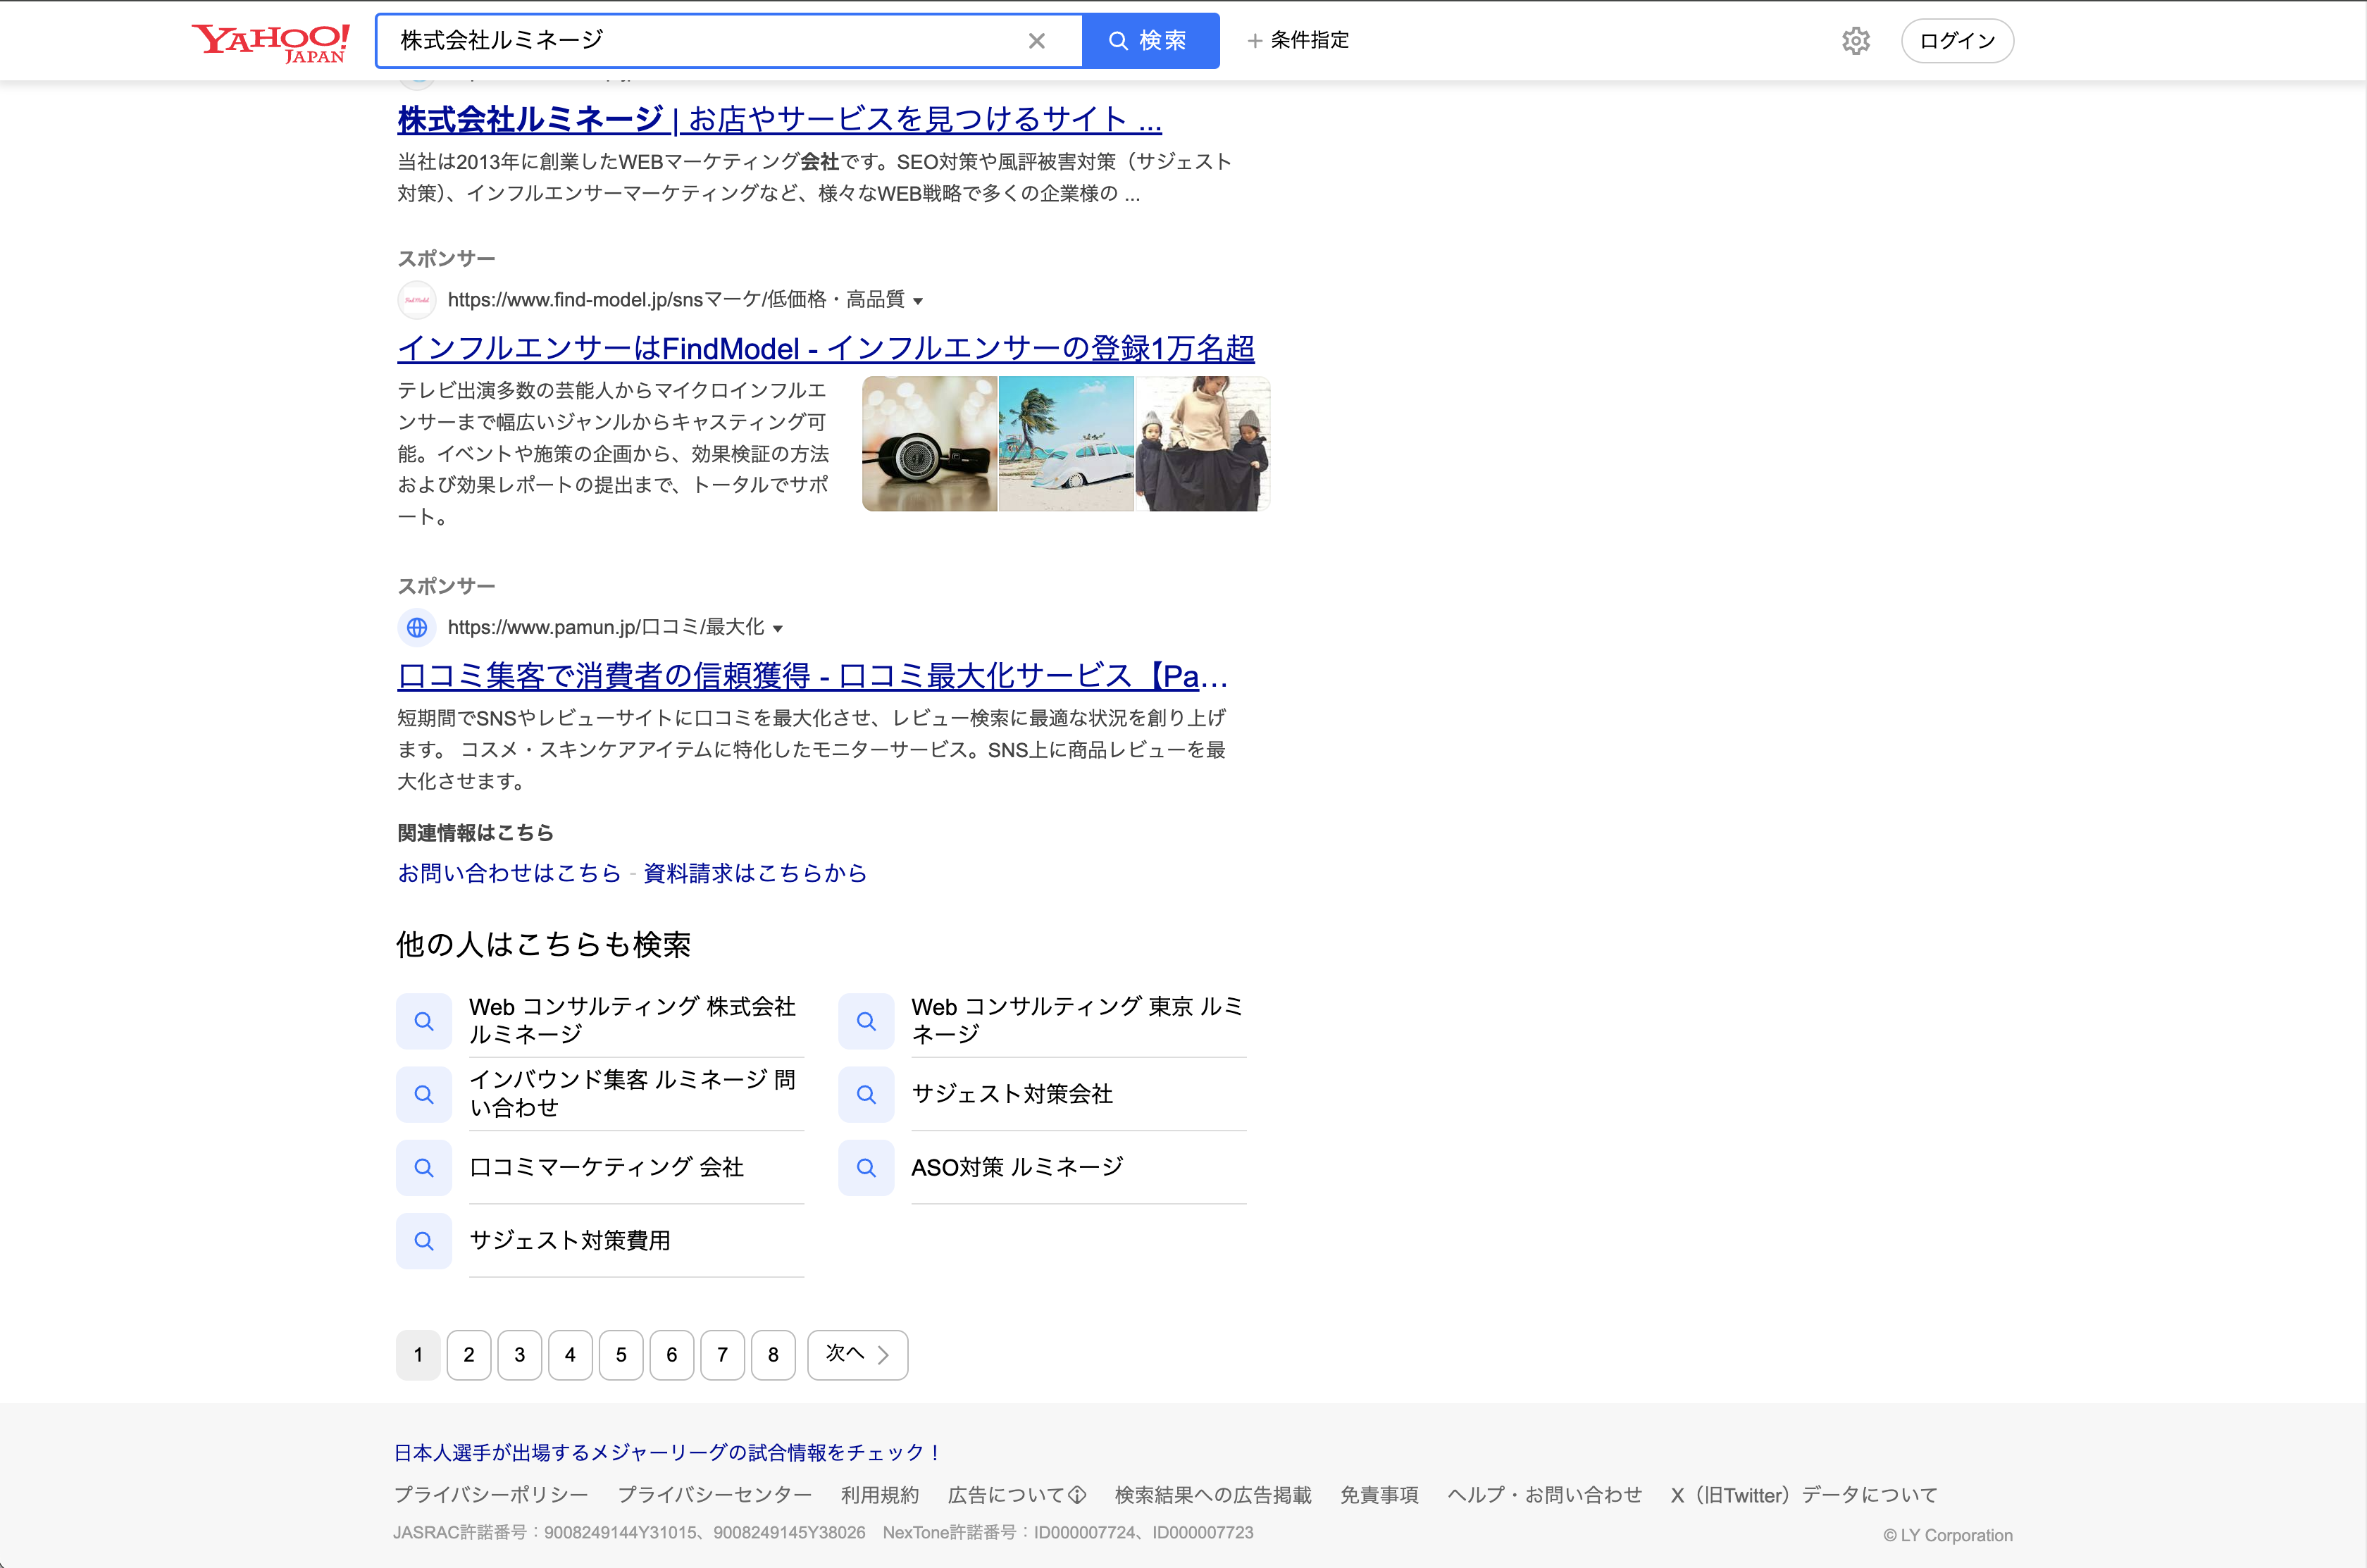Go to results page 7

(723, 1355)
